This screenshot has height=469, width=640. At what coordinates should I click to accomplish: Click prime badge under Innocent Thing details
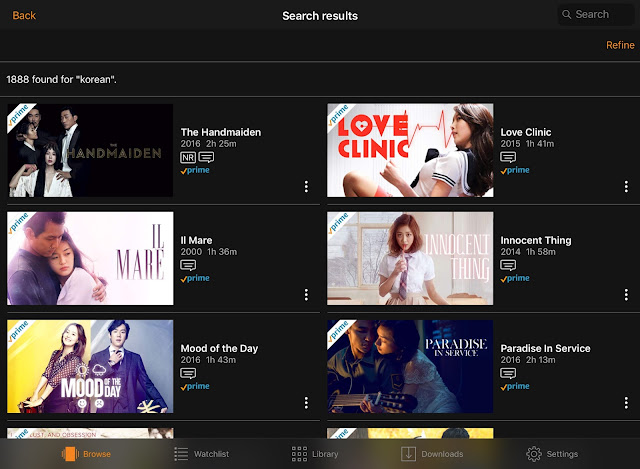pyautogui.click(x=515, y=278)
